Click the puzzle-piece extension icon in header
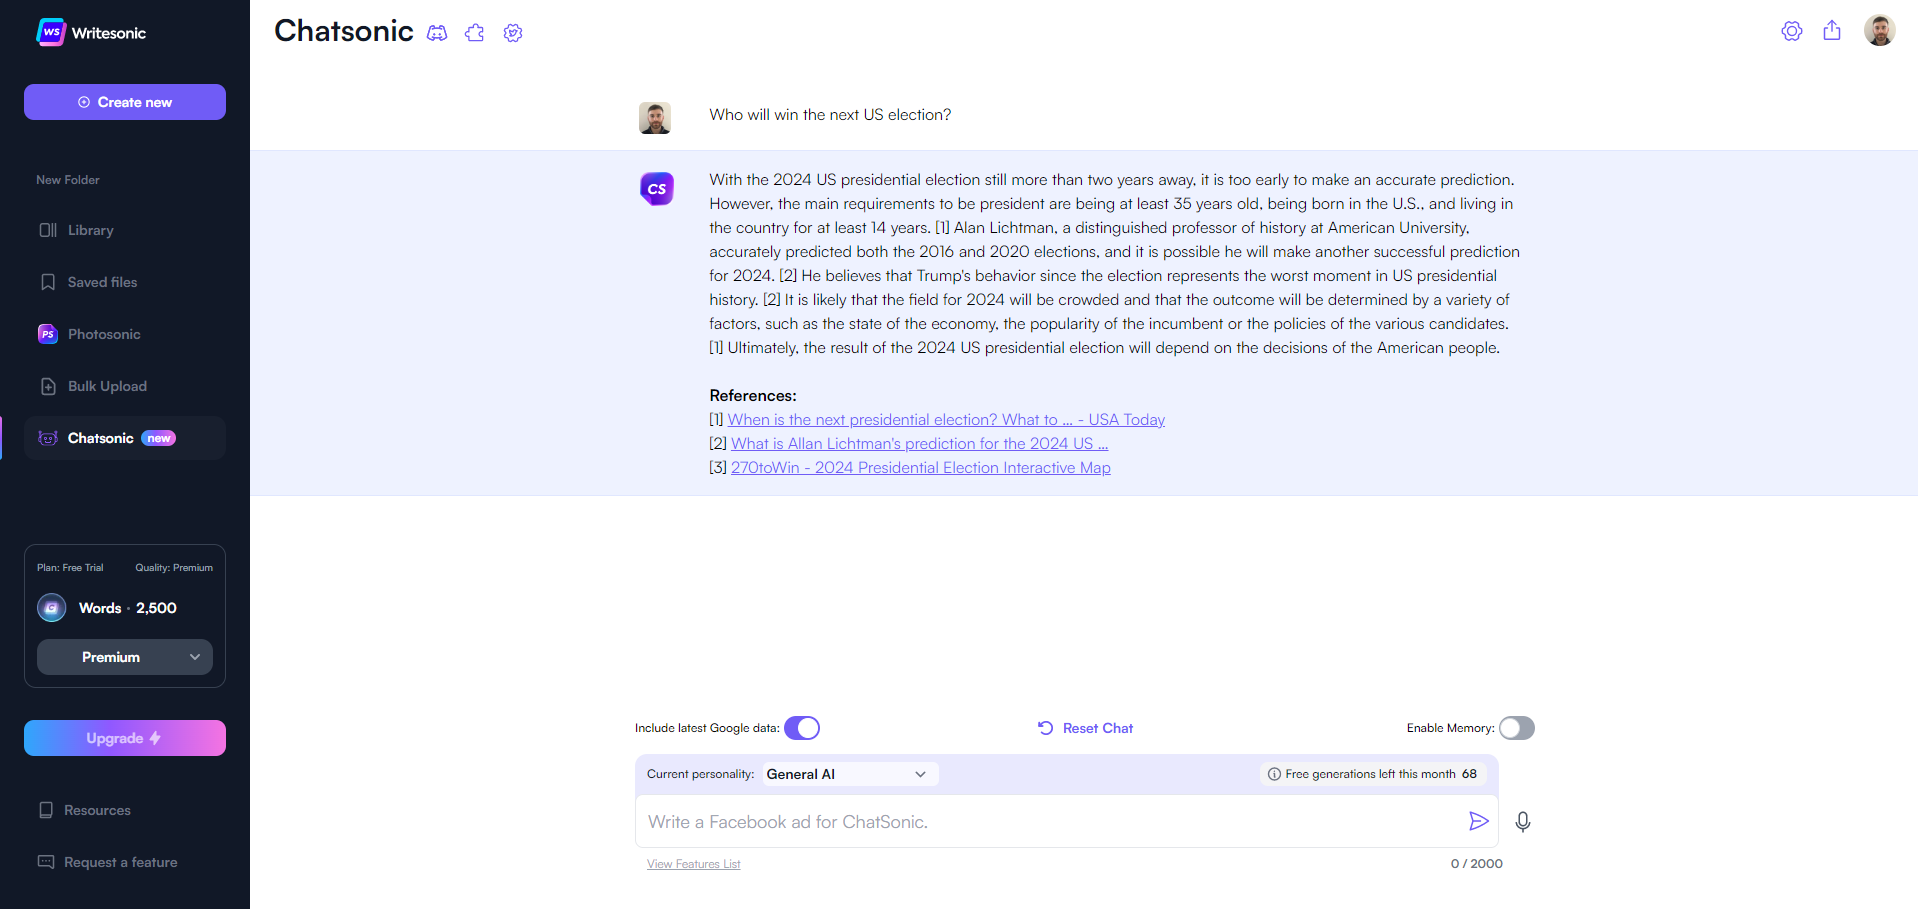The width and height of the screenshot is (1918, 909). (x=475, y=33)
